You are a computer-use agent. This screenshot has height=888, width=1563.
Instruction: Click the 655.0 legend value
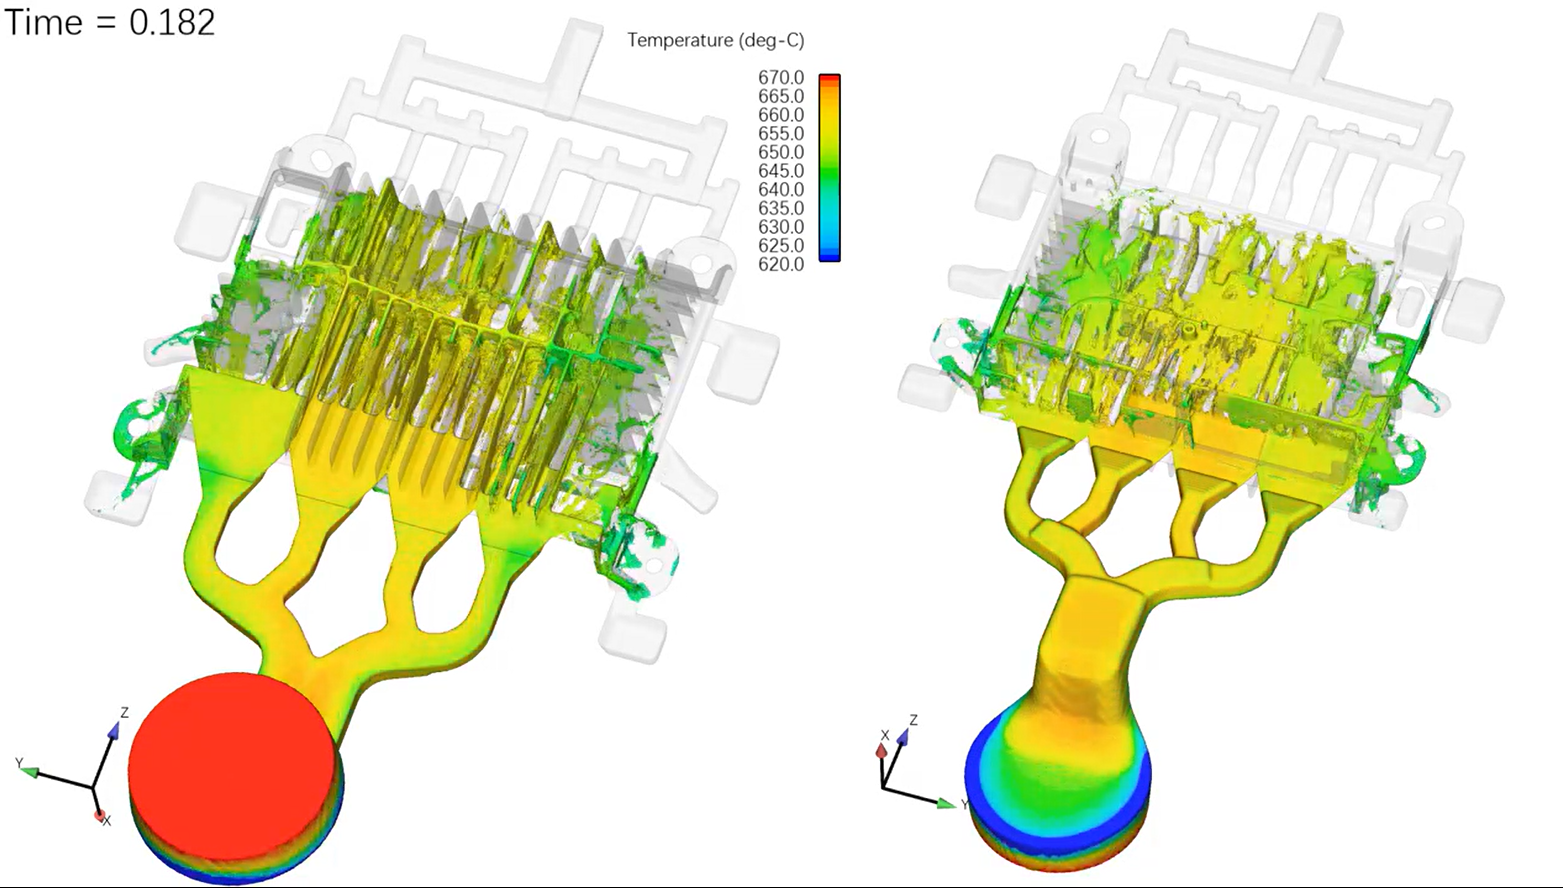[x=781, y=134]
